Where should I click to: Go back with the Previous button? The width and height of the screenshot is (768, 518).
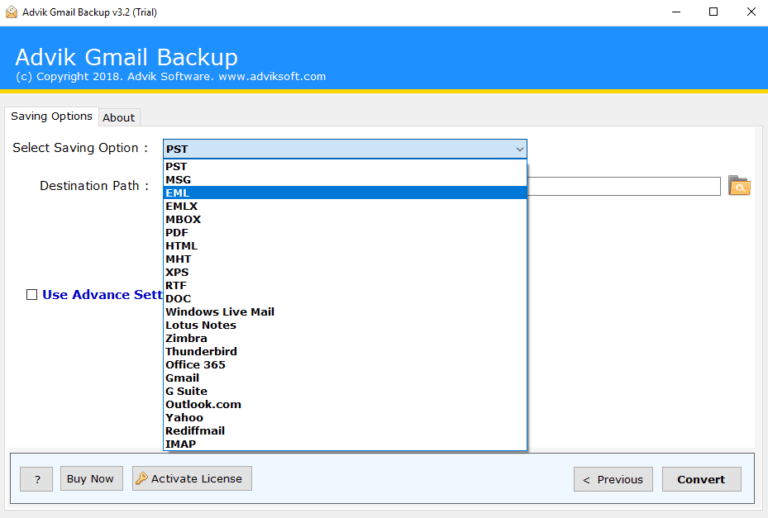coord(613,479)
